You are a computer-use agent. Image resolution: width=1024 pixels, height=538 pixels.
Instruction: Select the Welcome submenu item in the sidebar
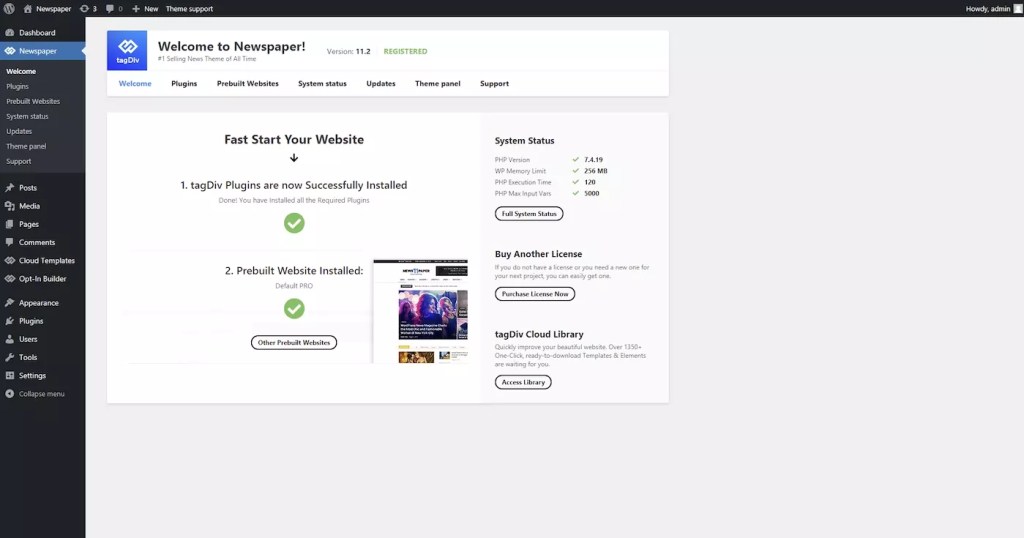pyautogui.click(x=21, y=71)
